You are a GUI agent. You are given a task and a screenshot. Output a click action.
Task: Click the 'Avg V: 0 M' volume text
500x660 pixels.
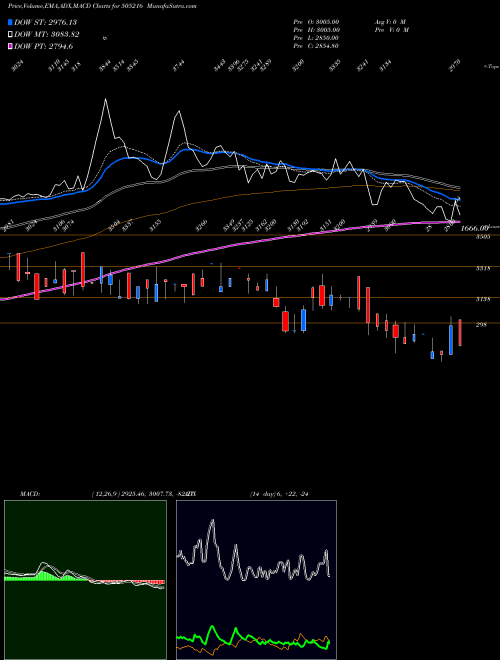[x=390, y=21]
